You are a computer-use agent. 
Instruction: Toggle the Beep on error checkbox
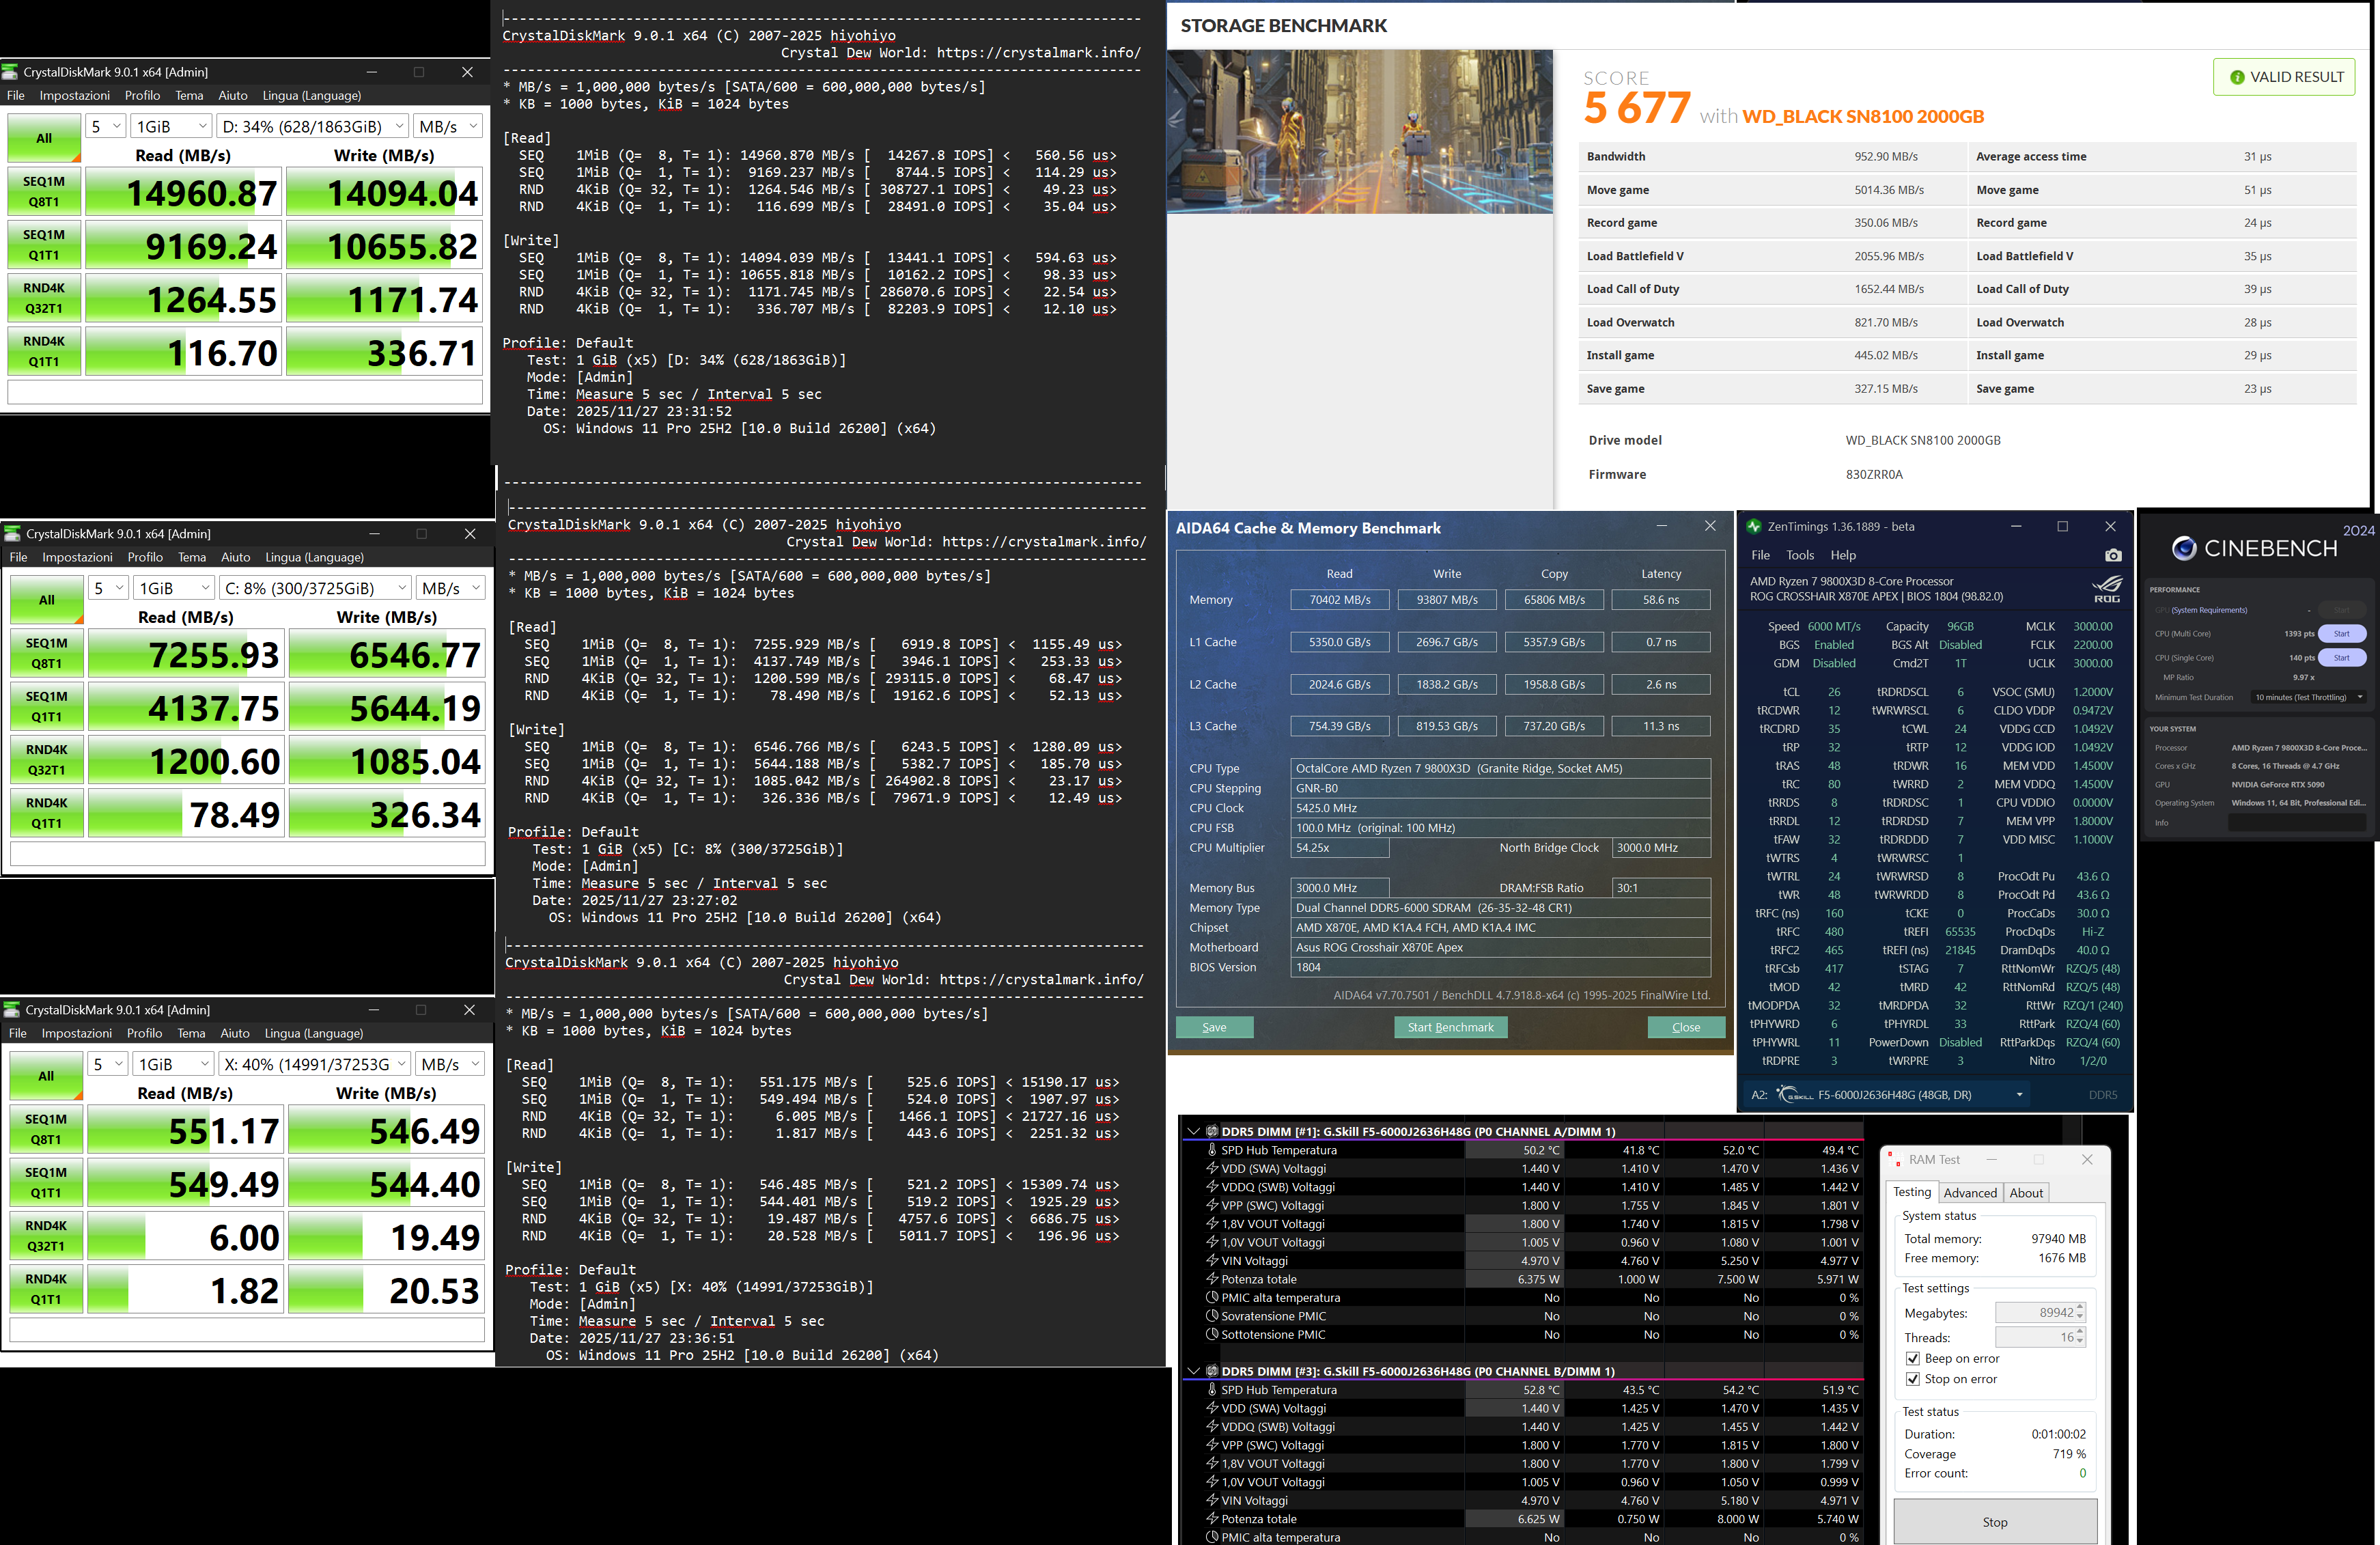click(1912, 1359)
